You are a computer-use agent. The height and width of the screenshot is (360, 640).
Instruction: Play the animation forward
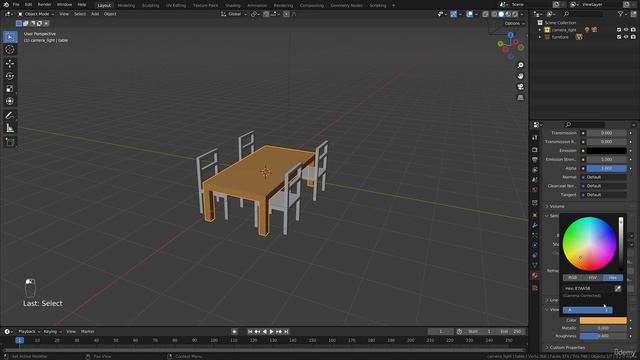click(271, 332)
